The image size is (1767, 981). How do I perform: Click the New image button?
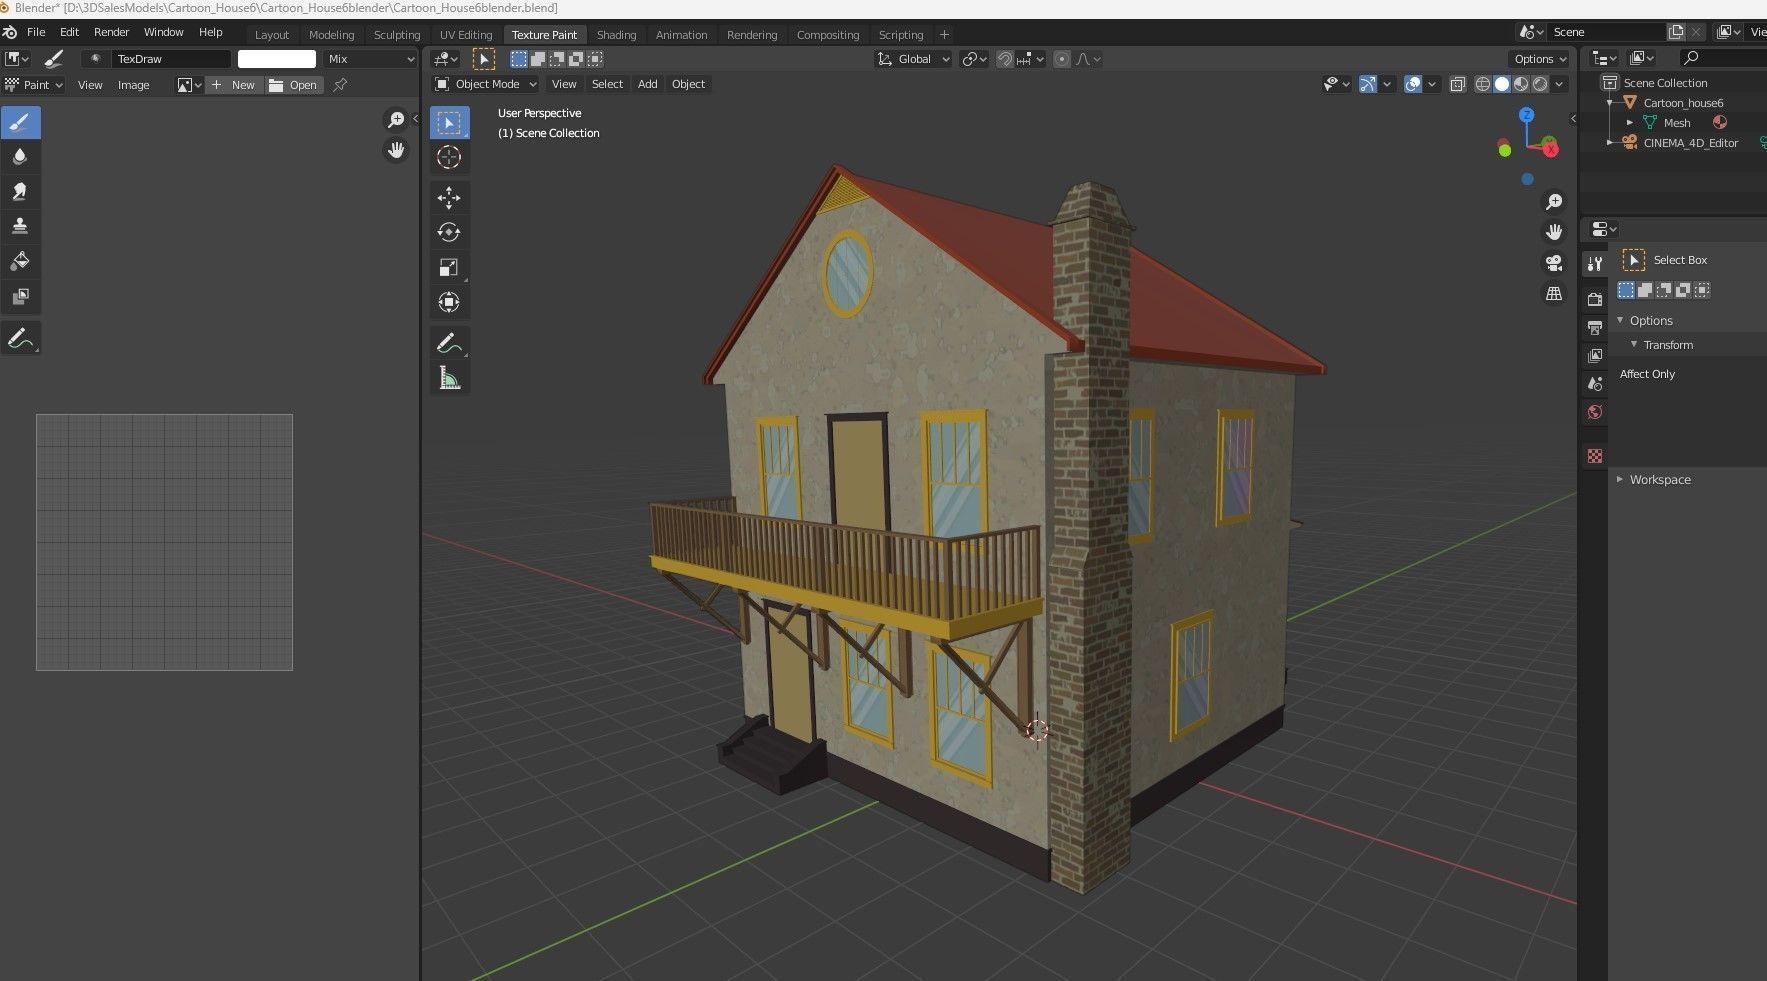233,85
